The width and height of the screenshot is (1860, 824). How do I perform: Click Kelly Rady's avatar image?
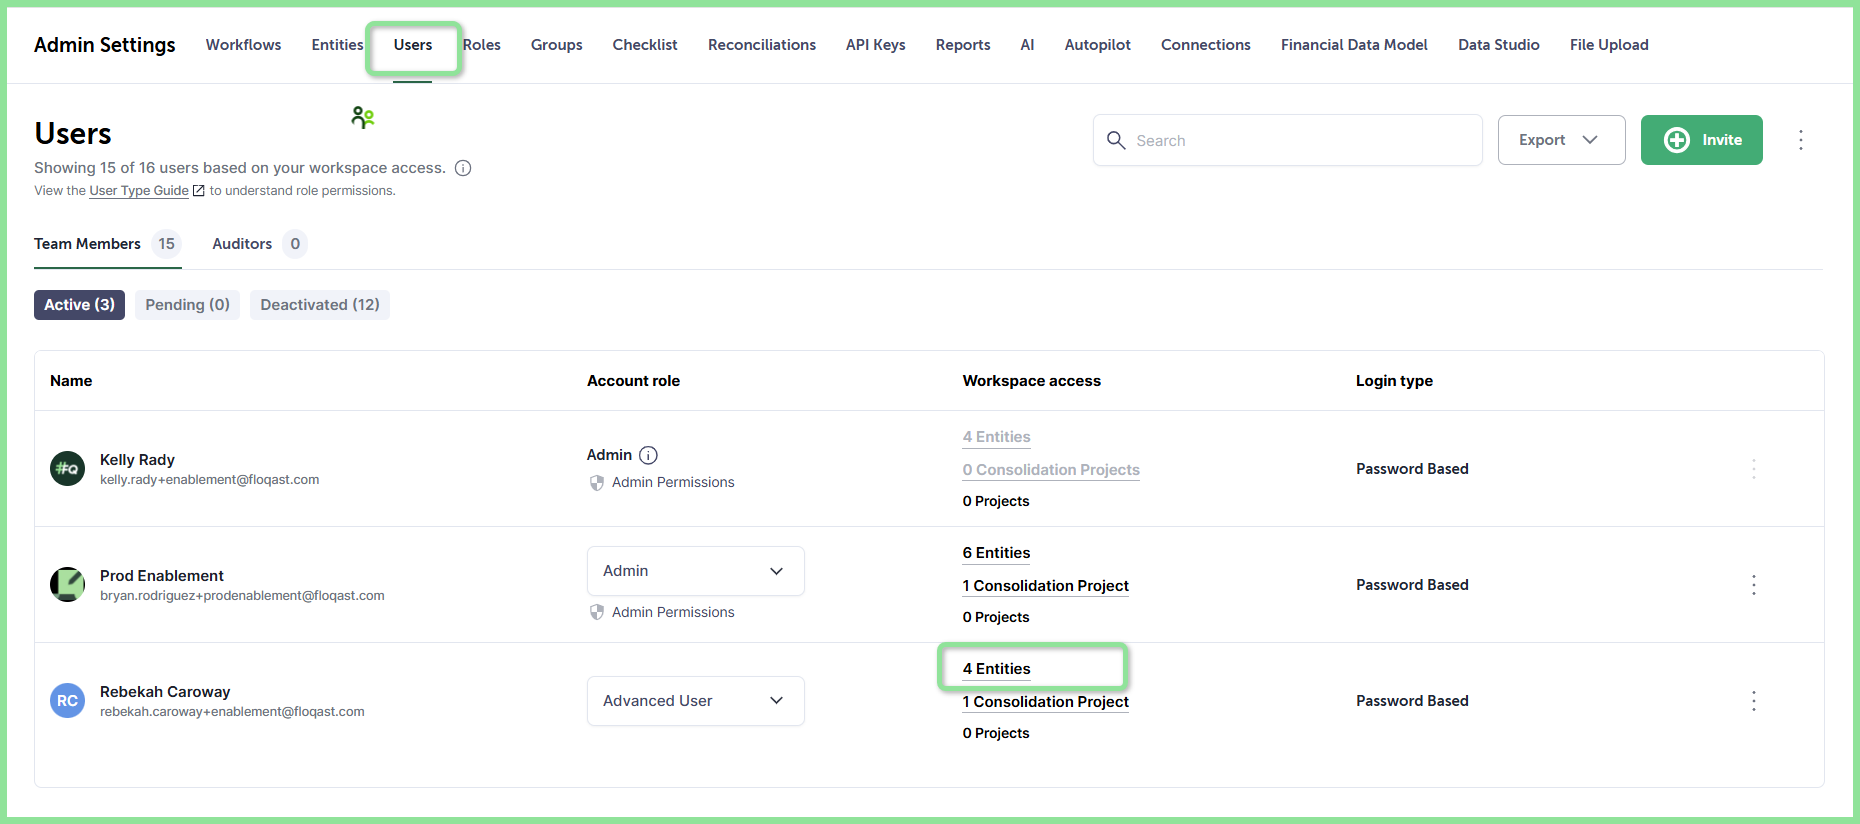click(67, 468)
